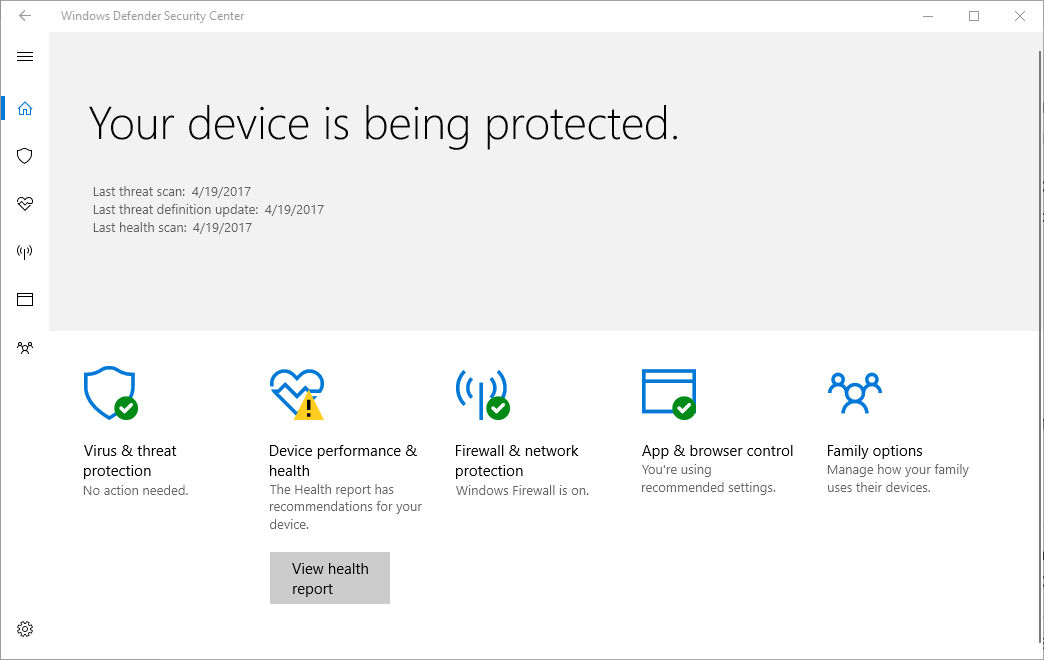Open the Virus & threat protection heading link

(x=130, y=461)
